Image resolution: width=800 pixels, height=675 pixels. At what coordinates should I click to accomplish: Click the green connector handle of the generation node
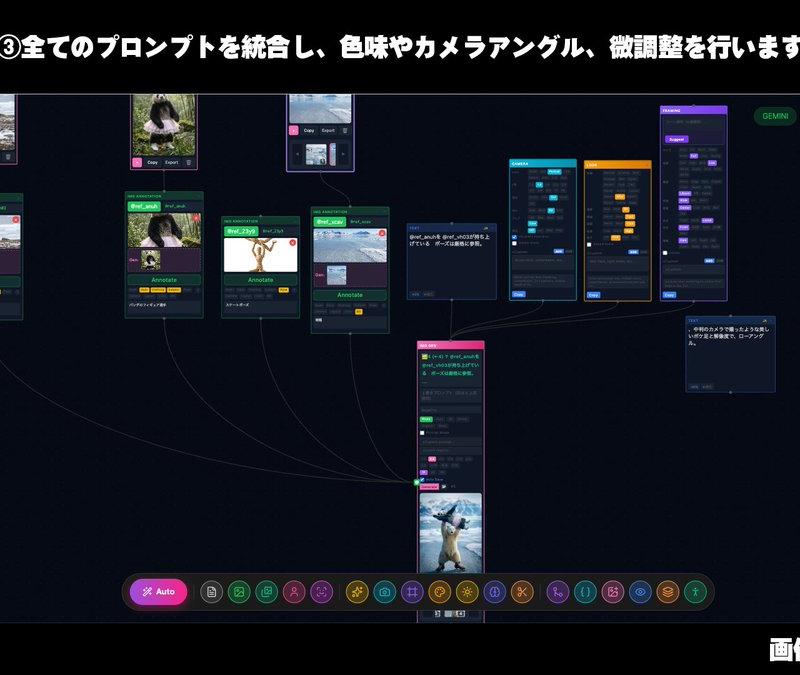pyautogui.click(x=417, y=482)
